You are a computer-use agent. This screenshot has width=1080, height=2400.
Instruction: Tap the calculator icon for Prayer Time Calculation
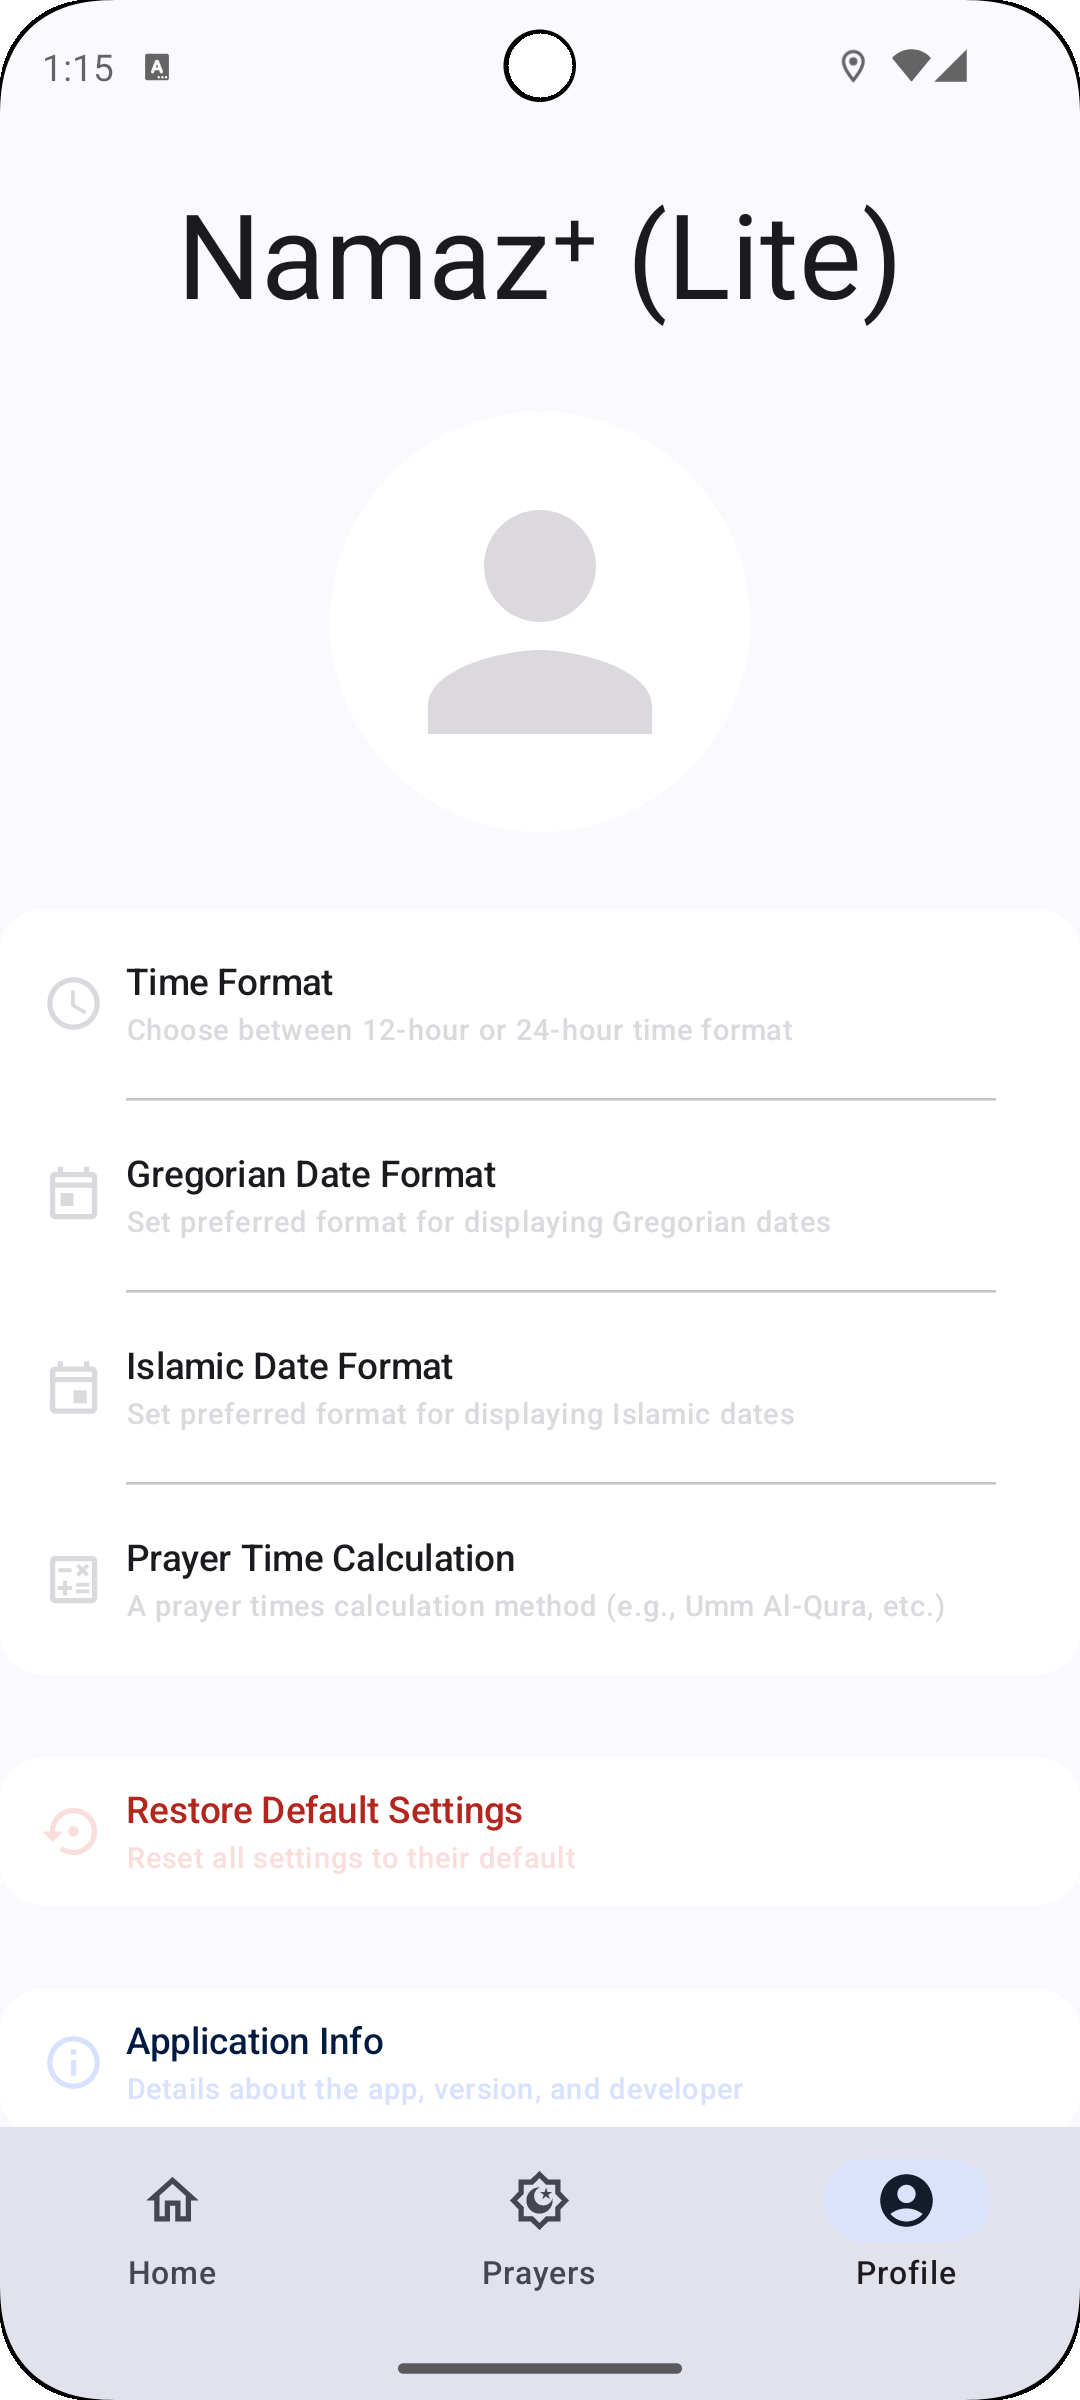(x=73, y=1580)
